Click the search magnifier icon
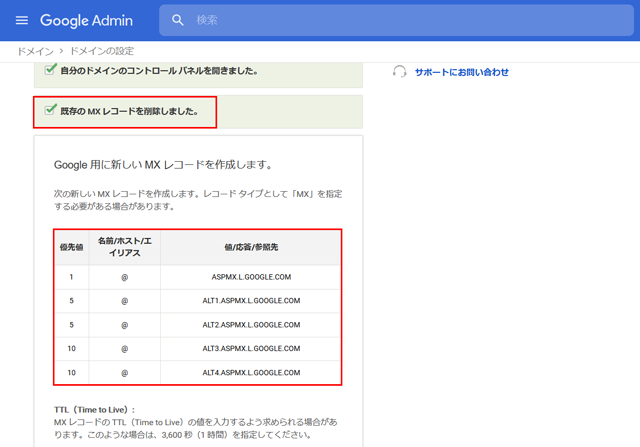Screen dimensions: 640x447 pyautogui.click(x=178, y=20)
